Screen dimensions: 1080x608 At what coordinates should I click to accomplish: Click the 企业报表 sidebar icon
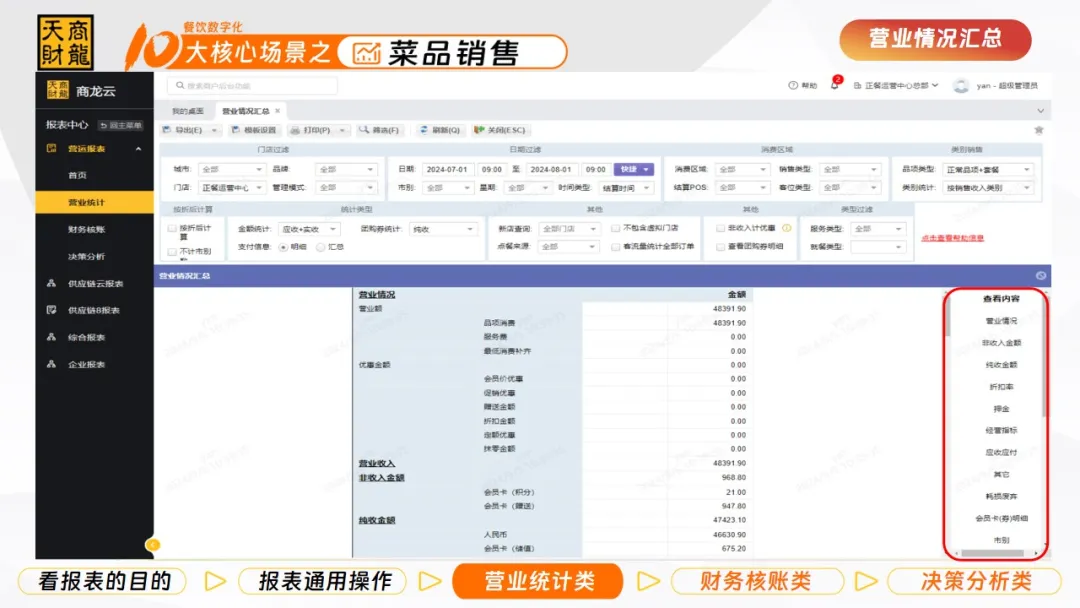tap(51, 364)
